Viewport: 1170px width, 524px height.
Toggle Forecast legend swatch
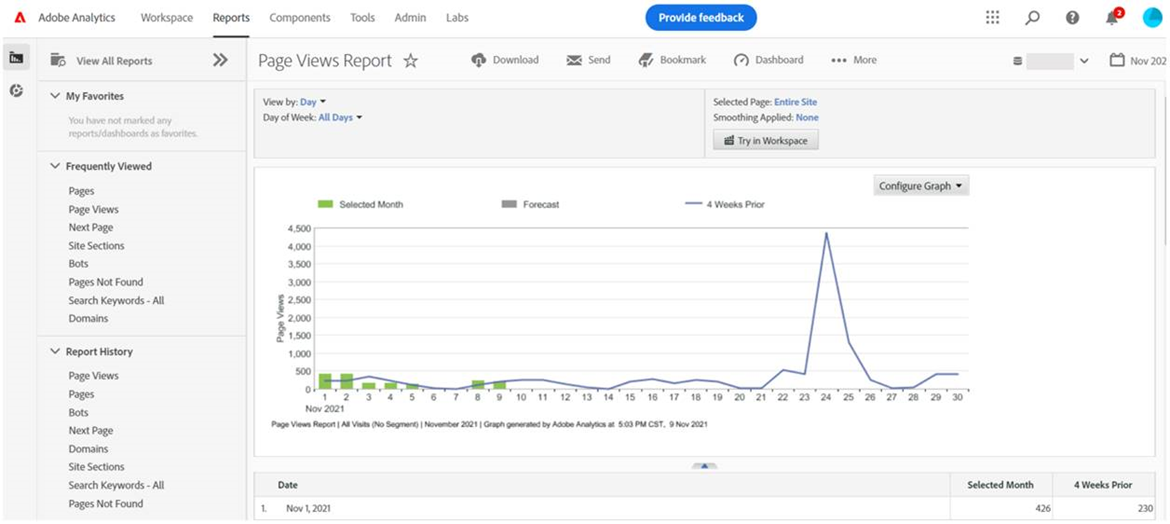point(509,204)
